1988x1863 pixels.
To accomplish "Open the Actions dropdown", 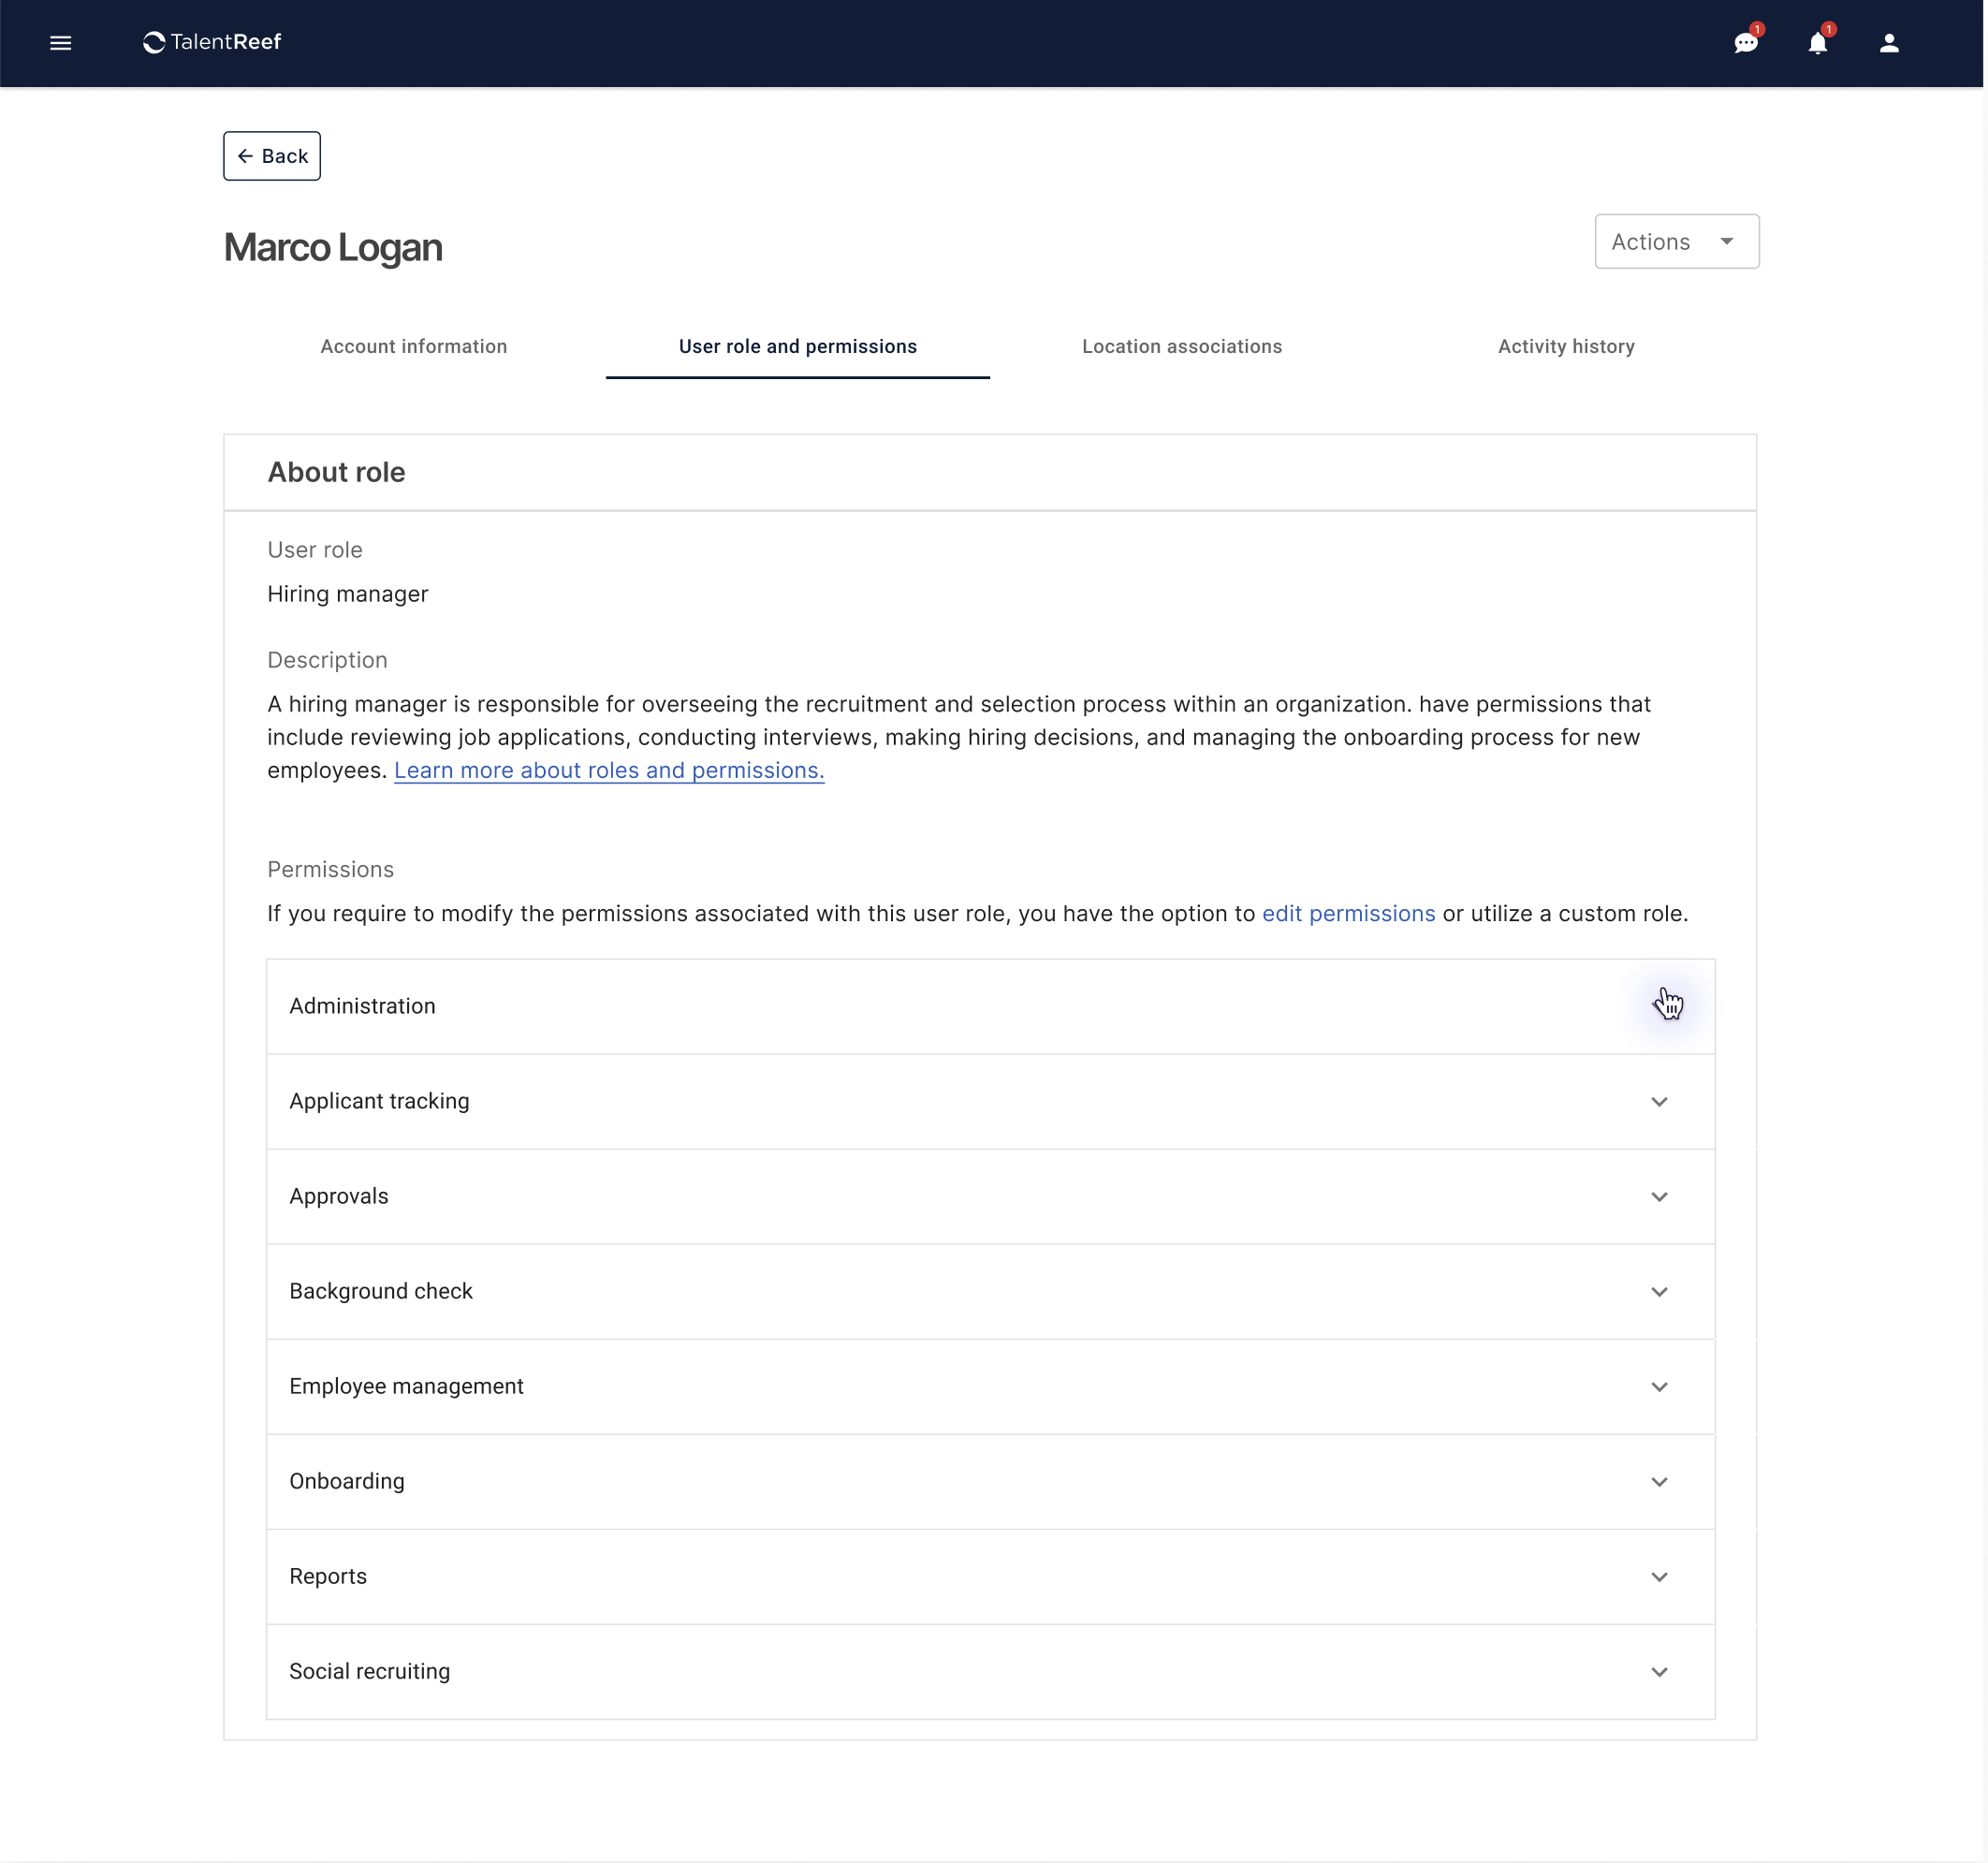I will click(1677, 241).
